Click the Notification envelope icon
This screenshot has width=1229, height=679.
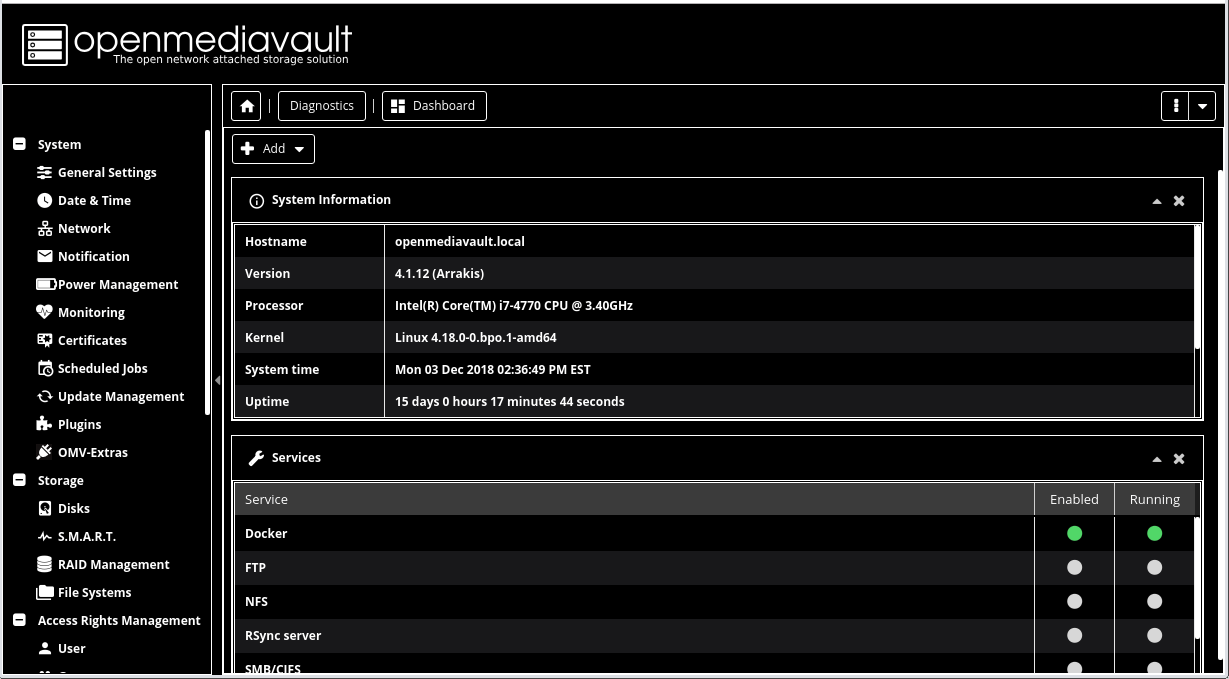[x=44, y=256]
